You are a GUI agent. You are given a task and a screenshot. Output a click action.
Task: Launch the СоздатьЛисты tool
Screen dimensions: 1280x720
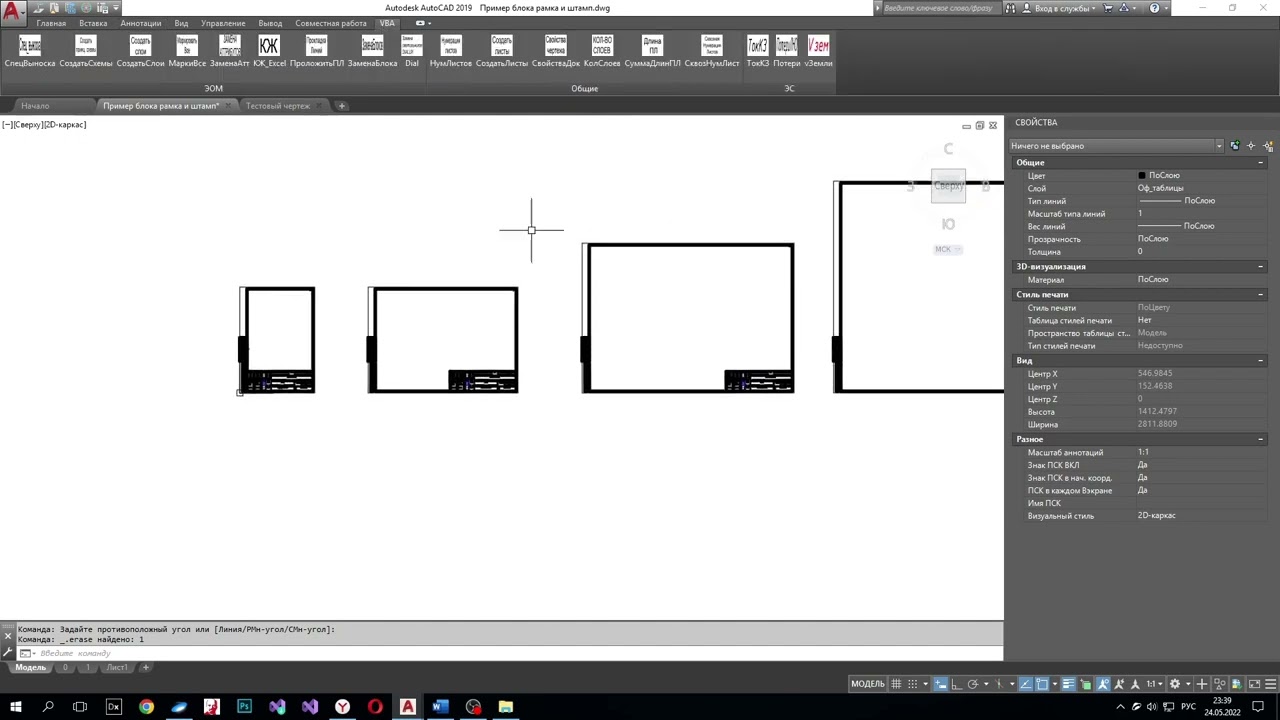point(502,52)
